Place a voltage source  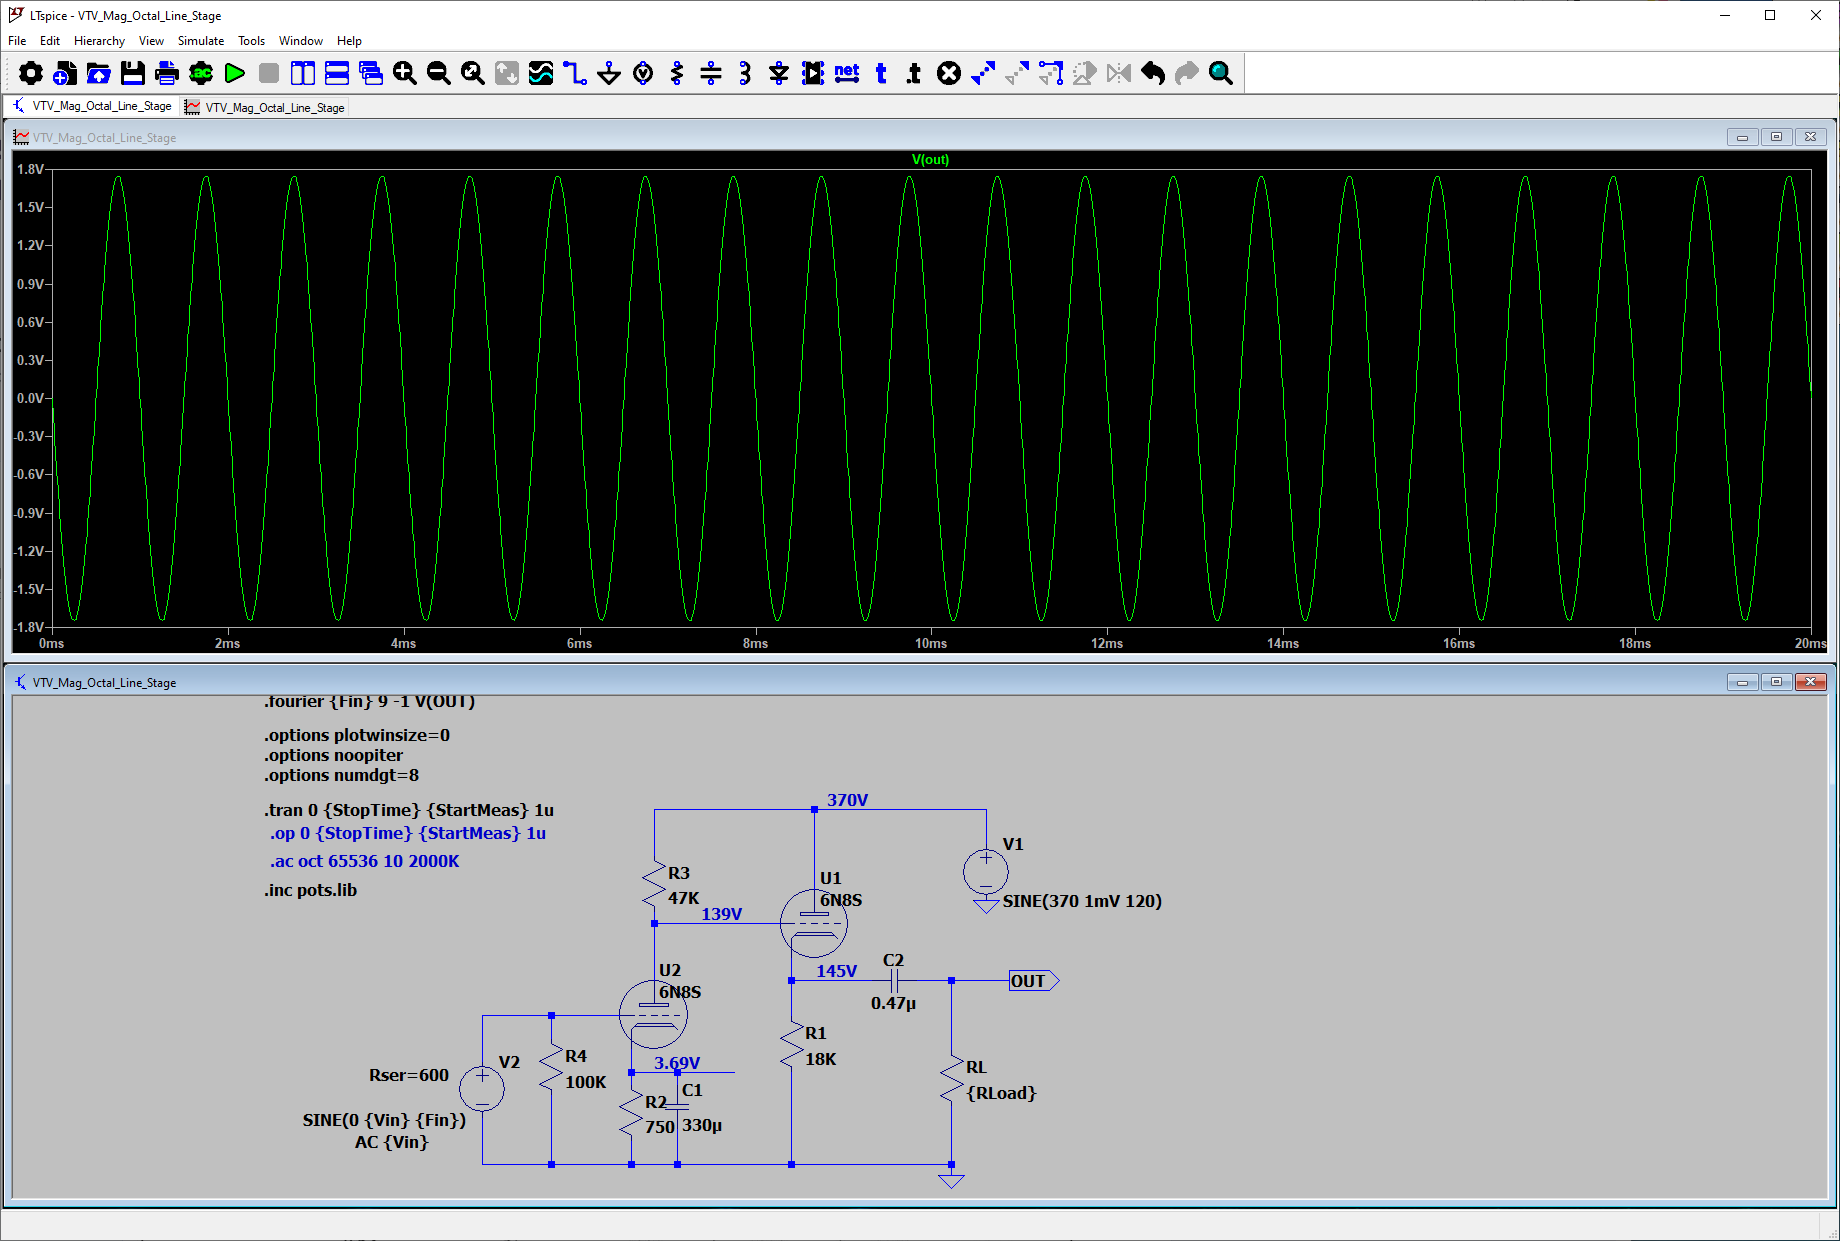point(643,73)
